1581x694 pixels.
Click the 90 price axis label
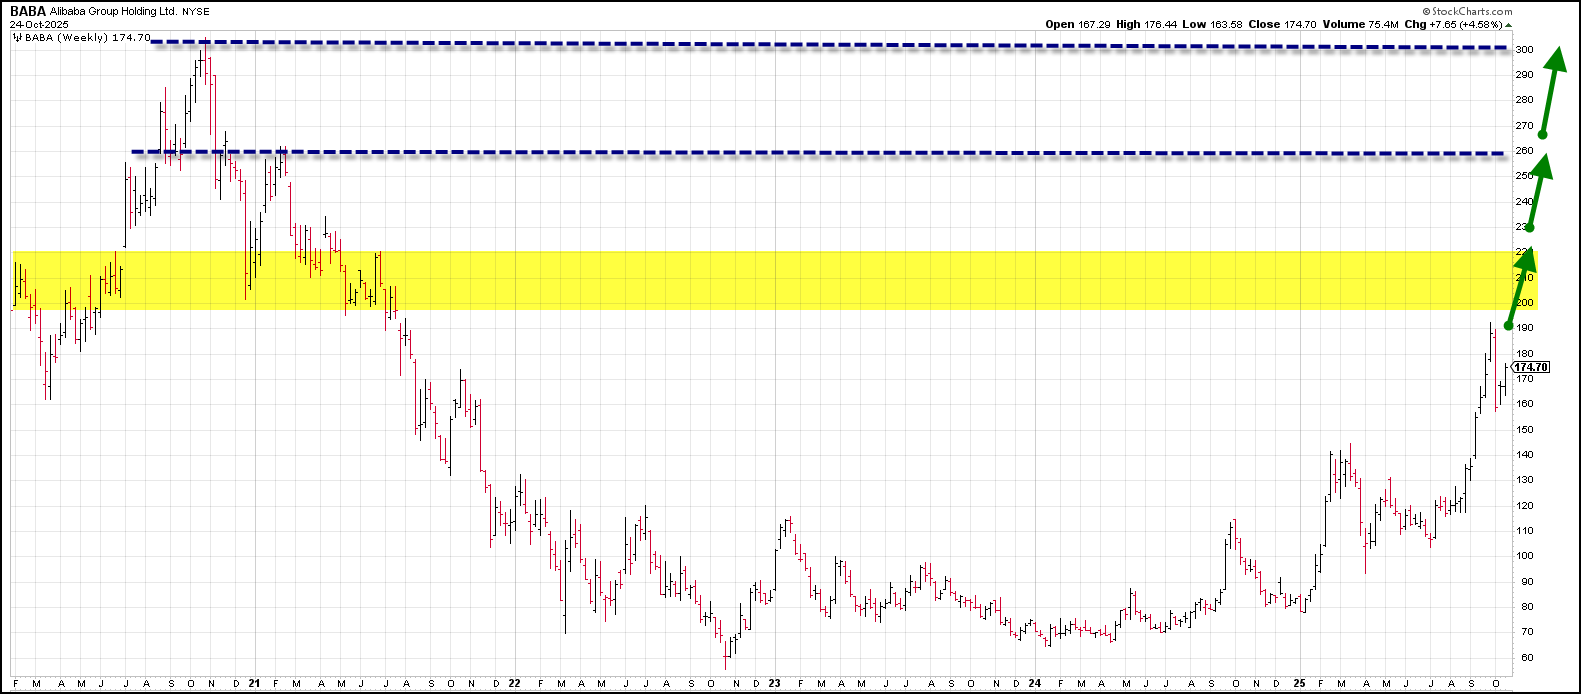(x=1527, y=581)
